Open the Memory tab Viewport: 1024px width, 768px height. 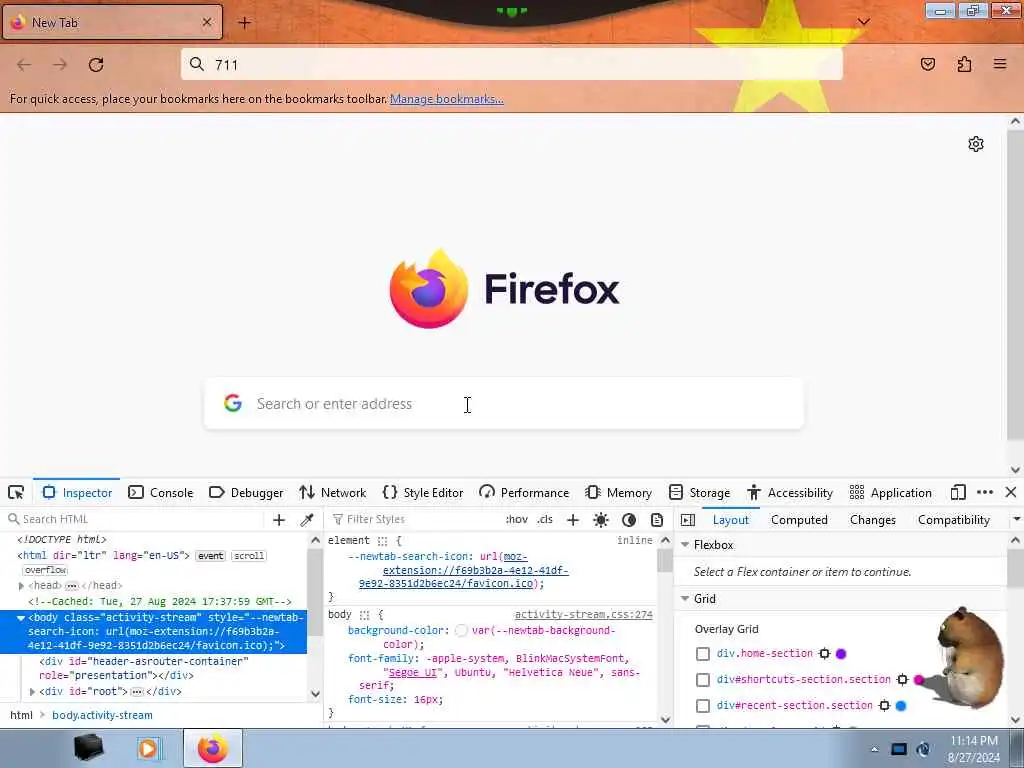tap(619, 492)
